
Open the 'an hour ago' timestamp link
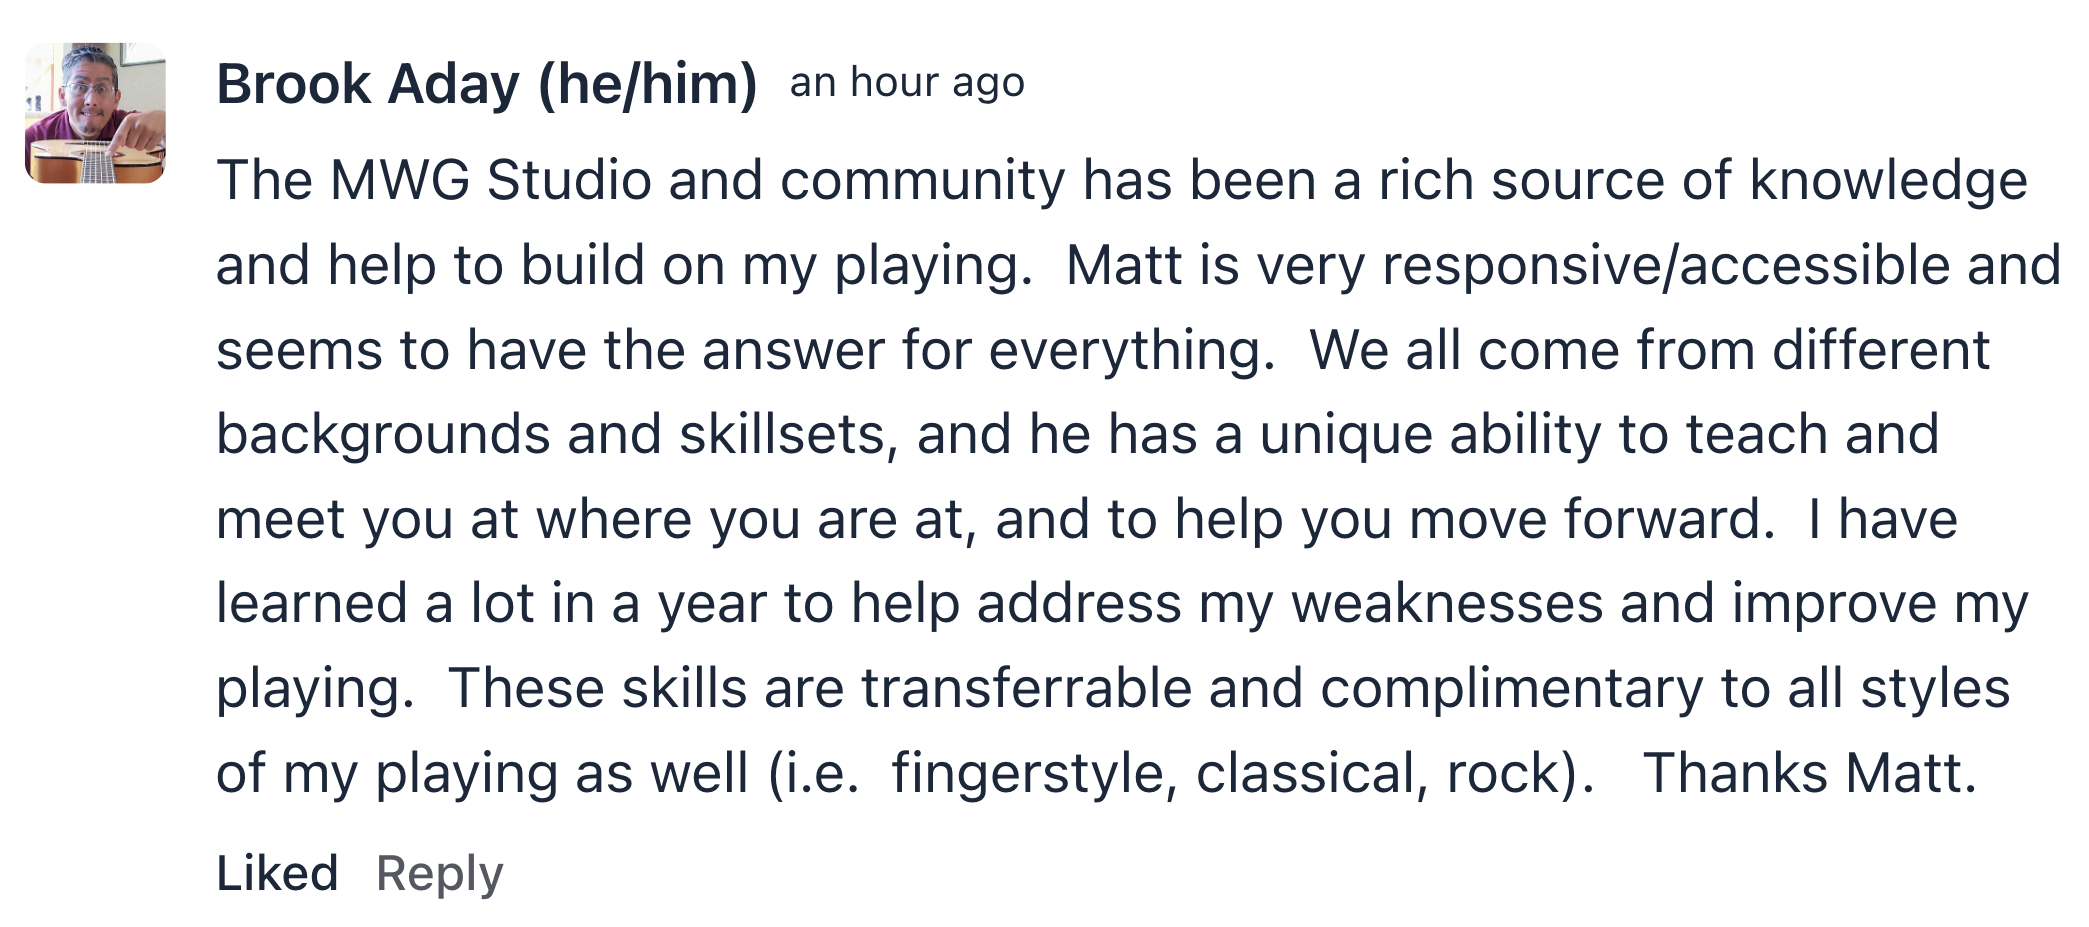coord(907,83)
